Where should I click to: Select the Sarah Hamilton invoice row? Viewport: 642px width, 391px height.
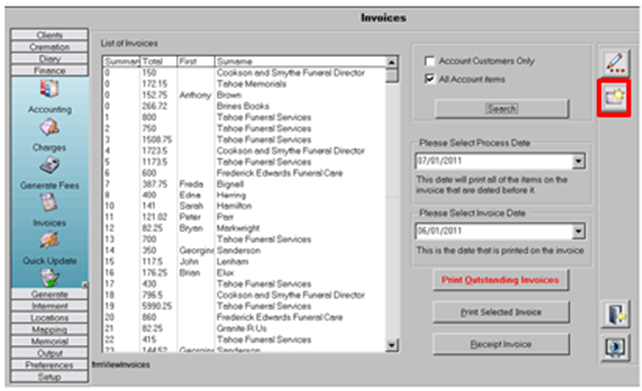point(244,206)
